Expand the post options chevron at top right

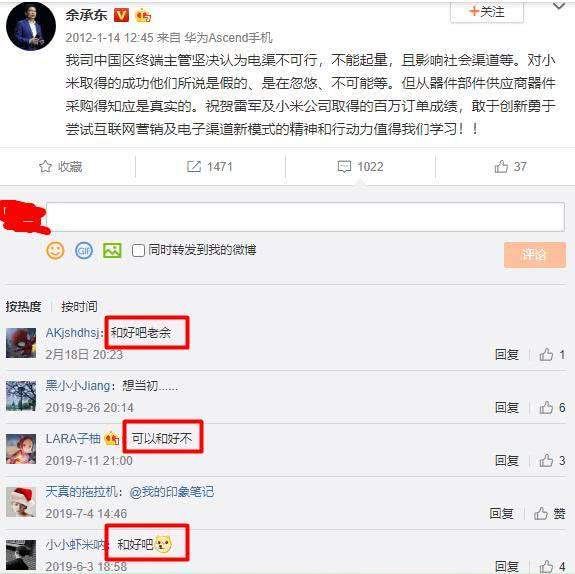tap(559, 6)
